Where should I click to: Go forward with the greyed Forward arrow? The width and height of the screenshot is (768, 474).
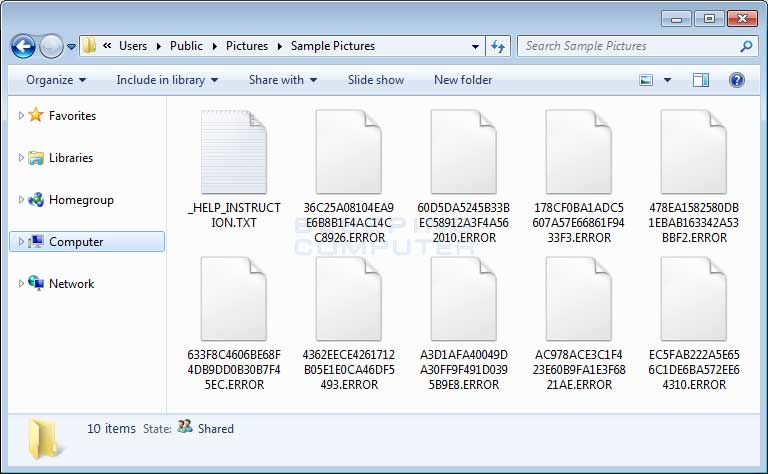click(51, 47)
